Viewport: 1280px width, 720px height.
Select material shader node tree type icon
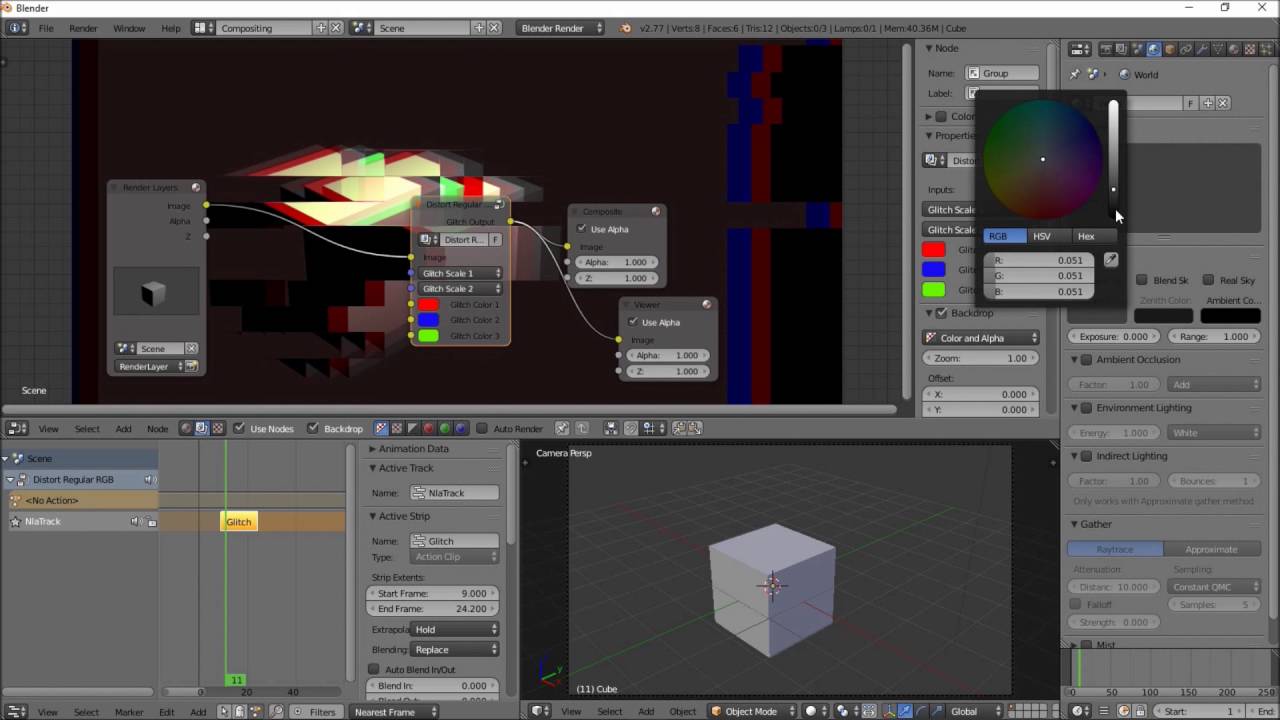coord(186,428)
